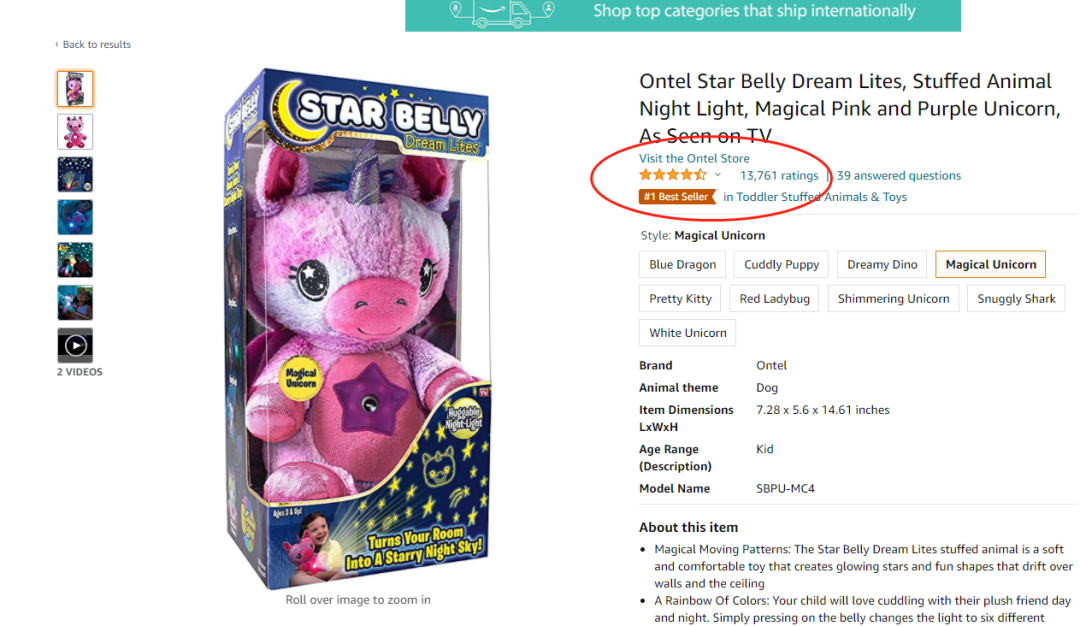Image resolution: width=1080 pixels, height=626 pixels.
Task: Open the 2 videos play thumbnail
Action: (75, 346)
